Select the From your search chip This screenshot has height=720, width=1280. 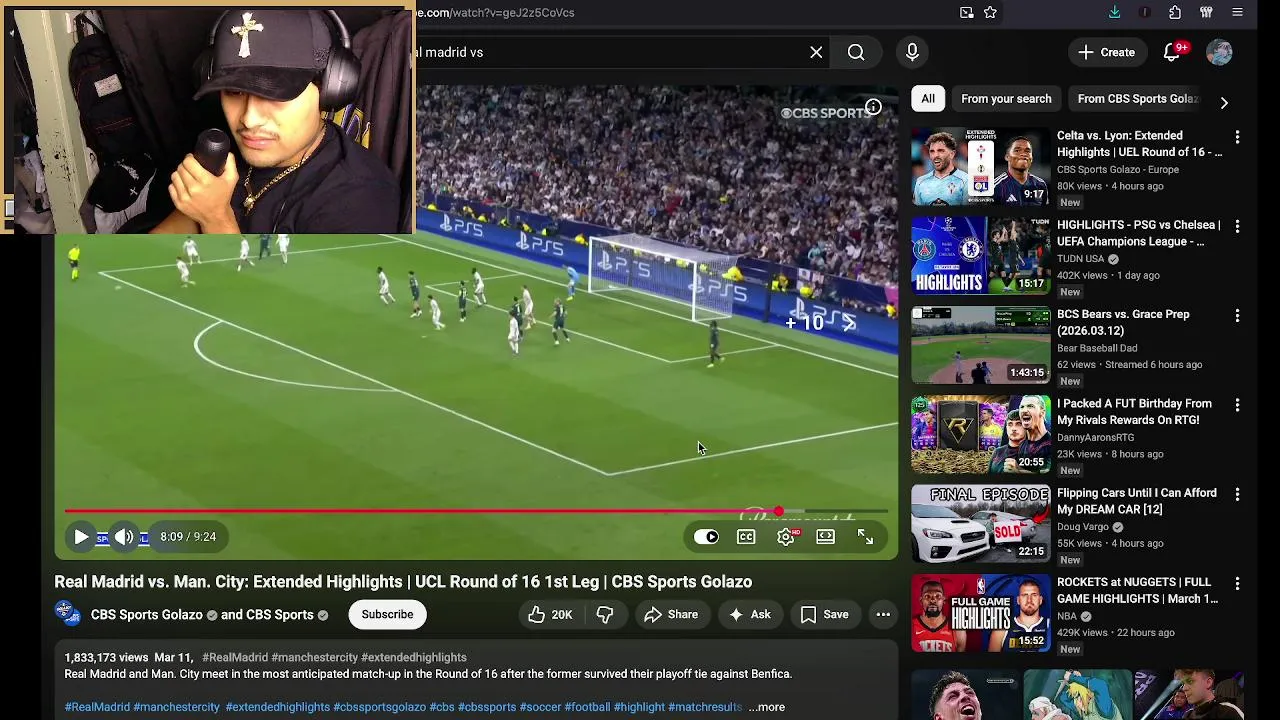pos(1006,98)
